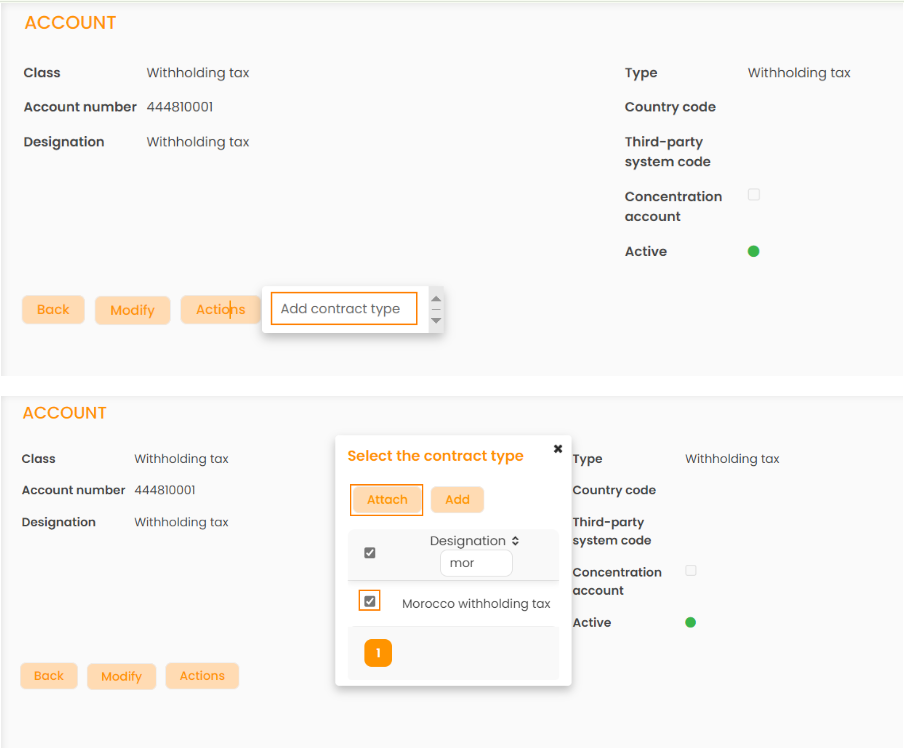Open the Actions dropdown in the view behind the dialog
The width and height of the screenshot is (904, 748).
click(x=202, y=676)
